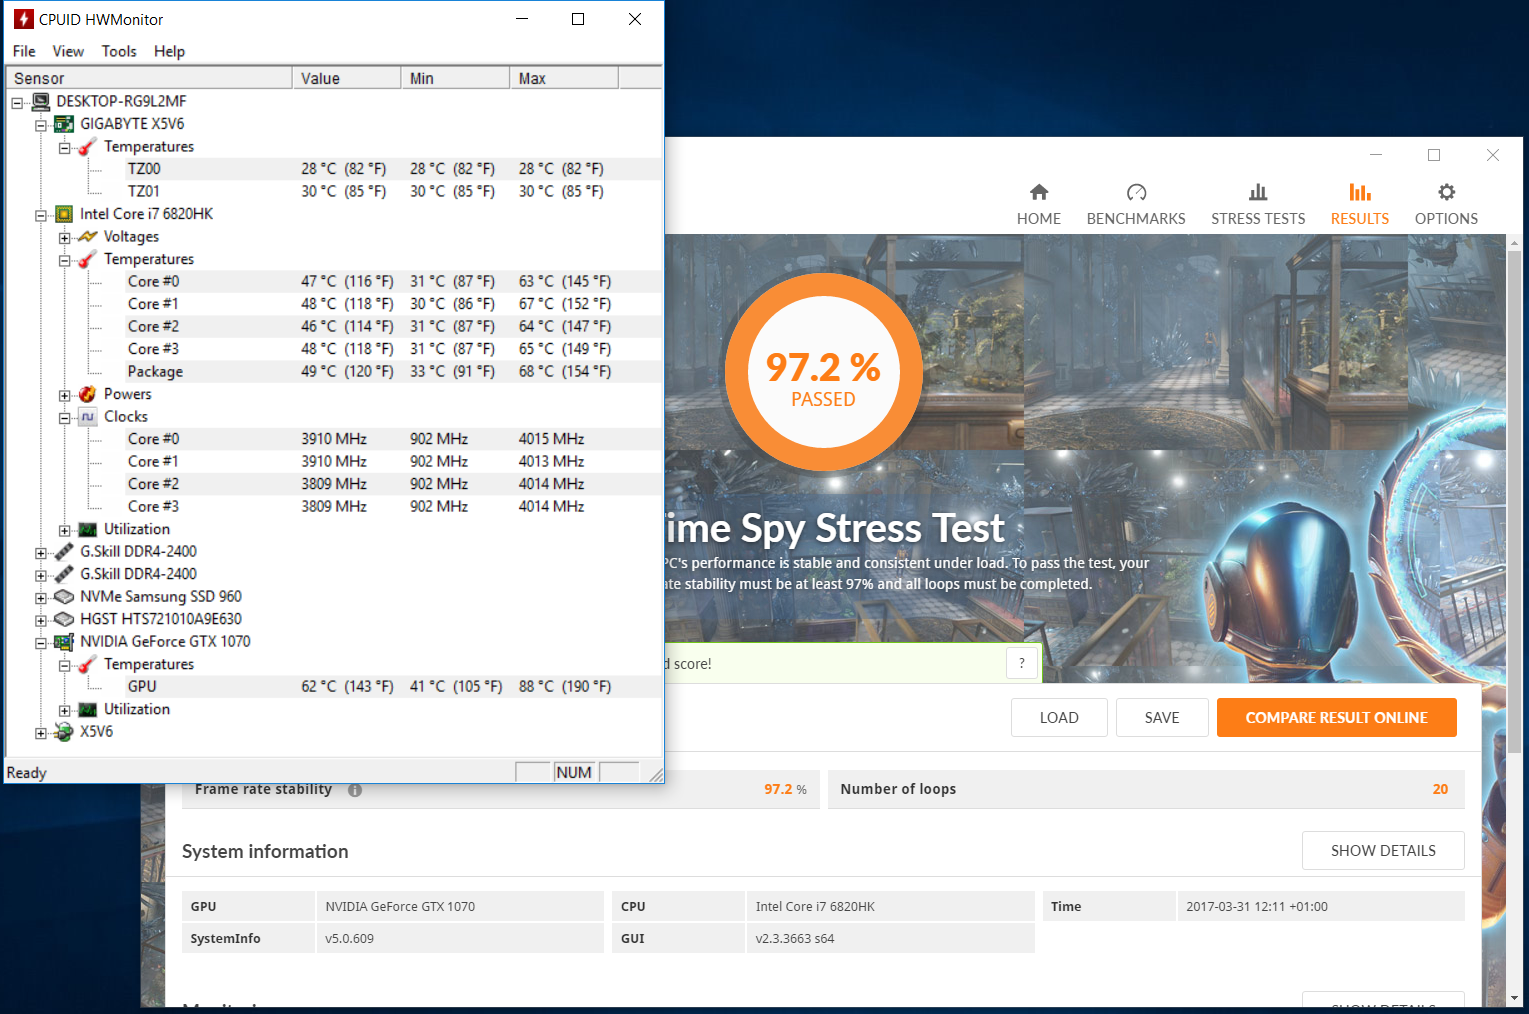Click the GIGABYTE X5V6 motherboard icon
Screen dimensions: 1529x1014
[x=64, y=124]
